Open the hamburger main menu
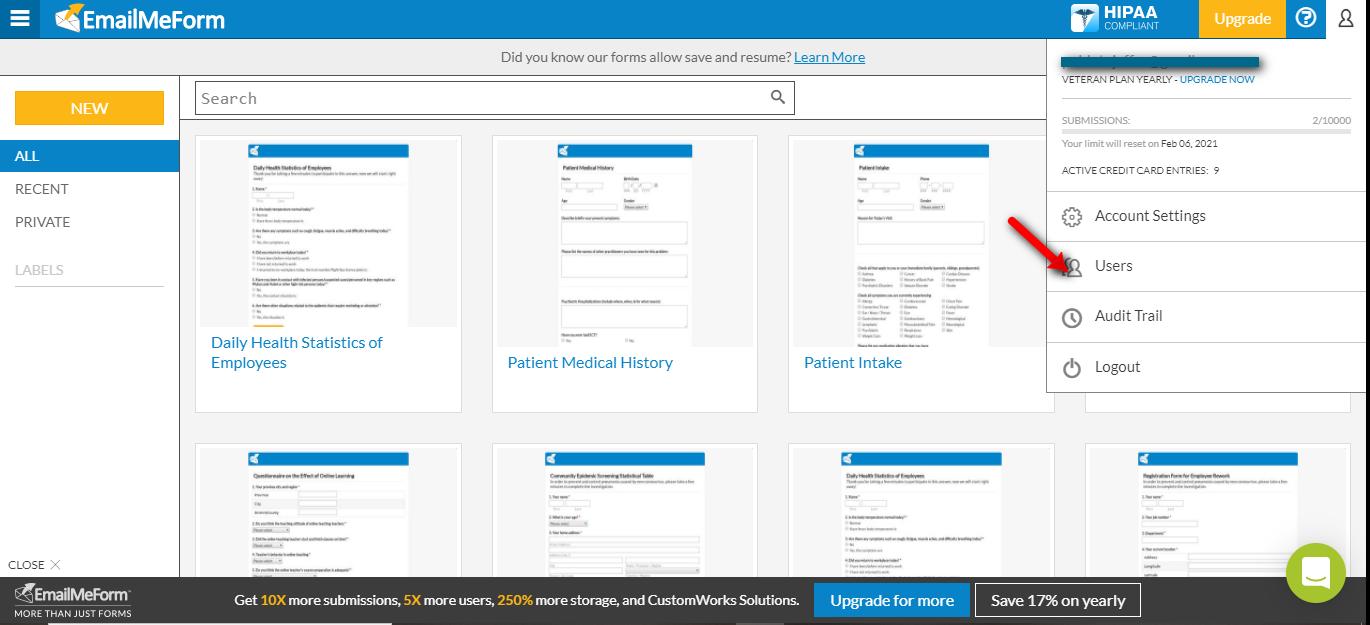Image resolution: width=1370 pixels, height=625 pixels. tap(20, 19)
